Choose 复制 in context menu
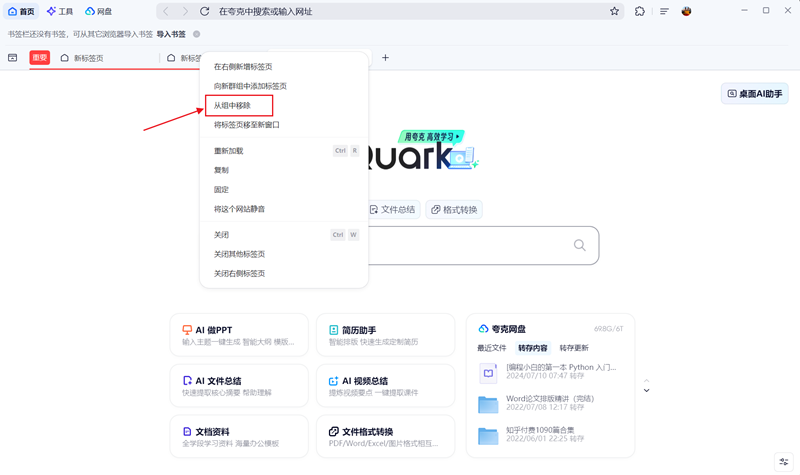 [x=284, y=170]
